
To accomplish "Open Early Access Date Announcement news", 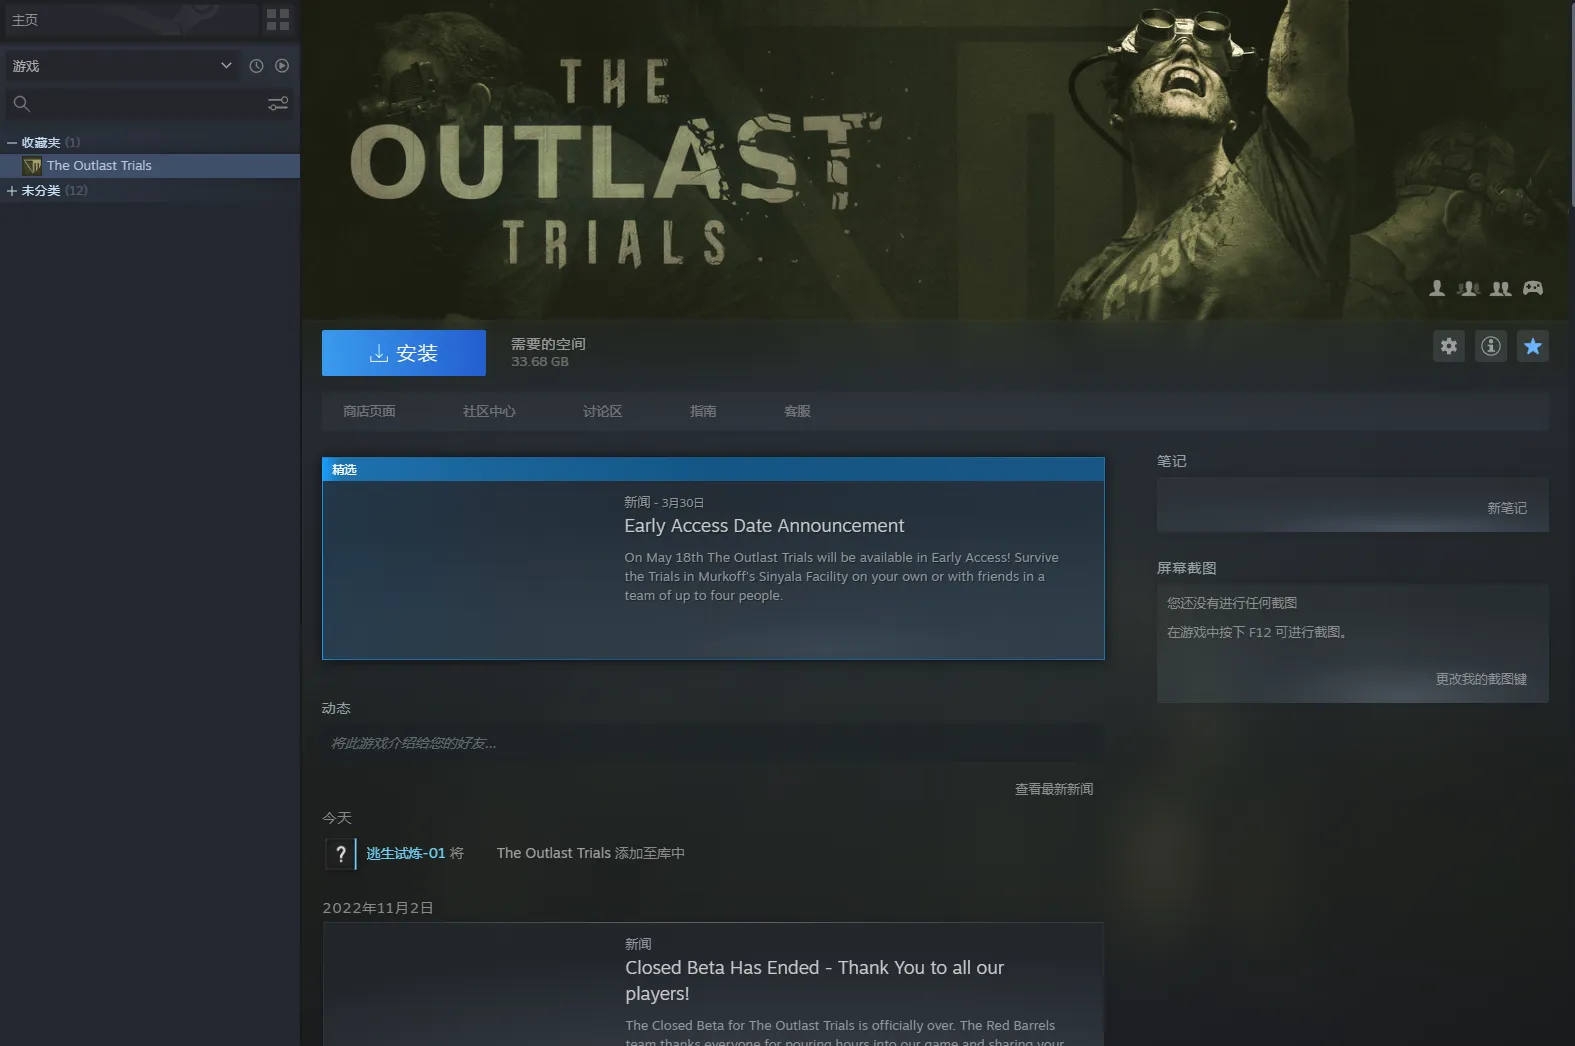I will pyautogui.click(x=763, y=526).
